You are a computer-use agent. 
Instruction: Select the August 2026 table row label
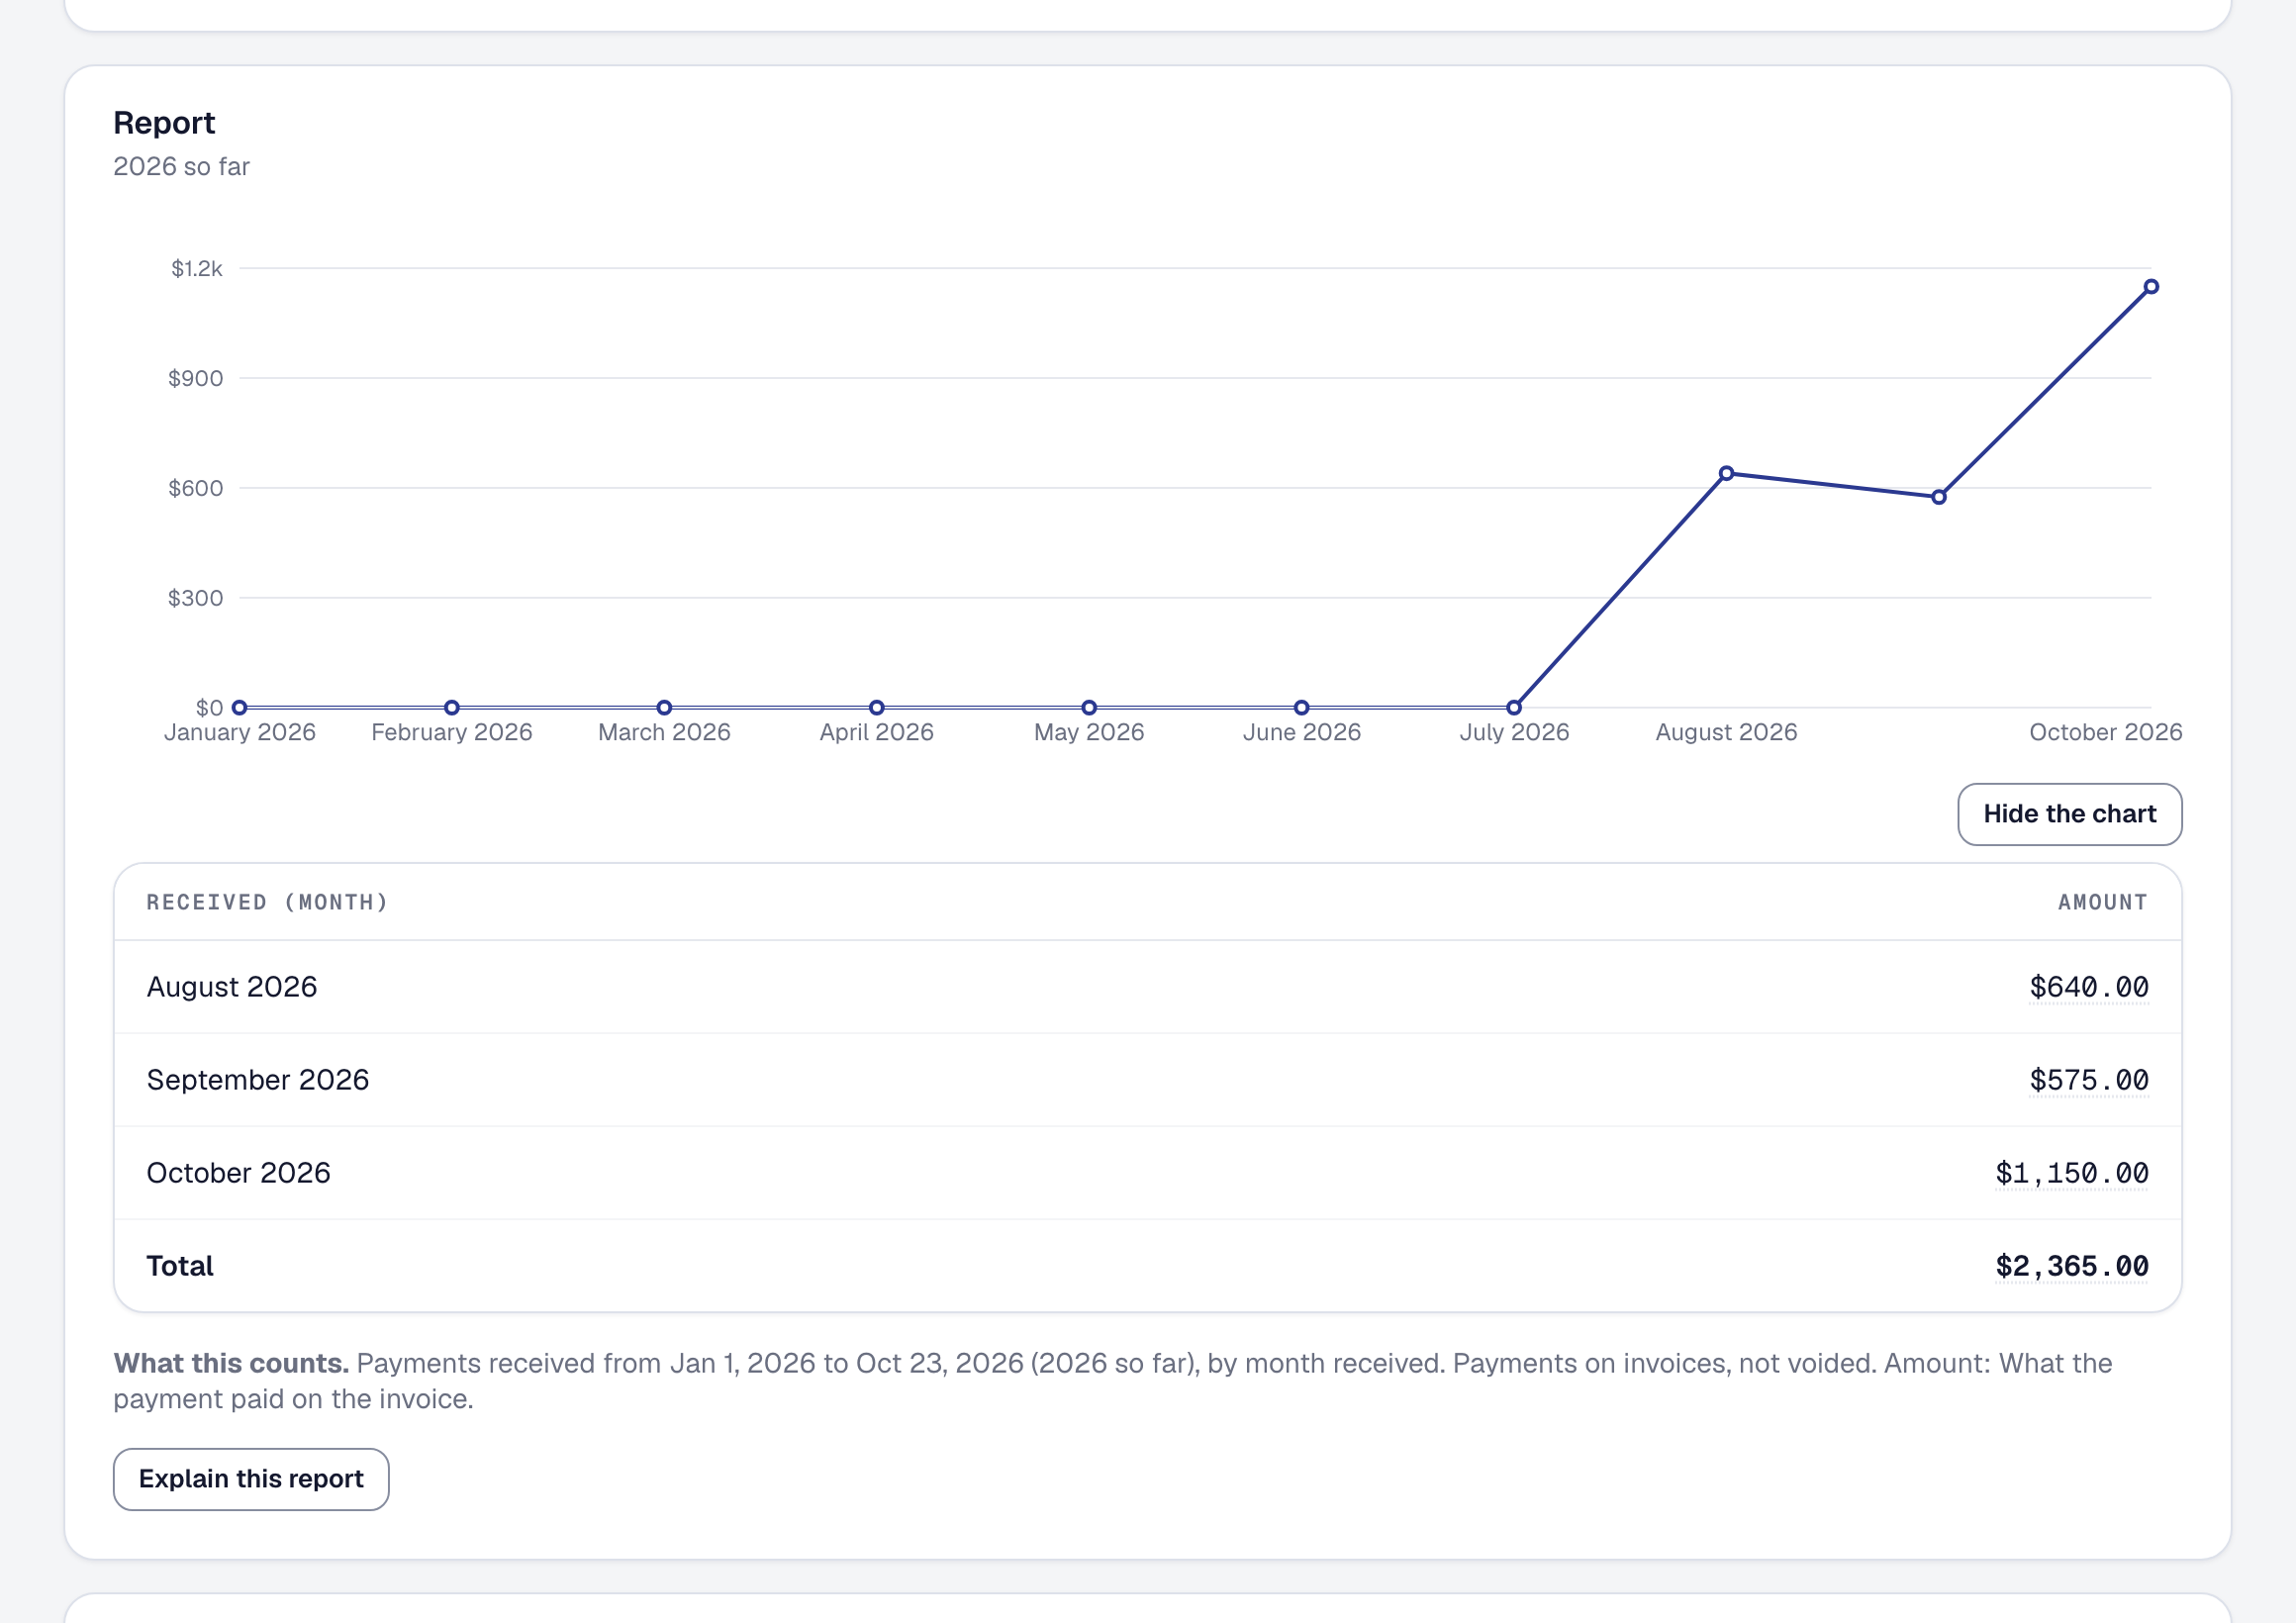click(232, 987)
